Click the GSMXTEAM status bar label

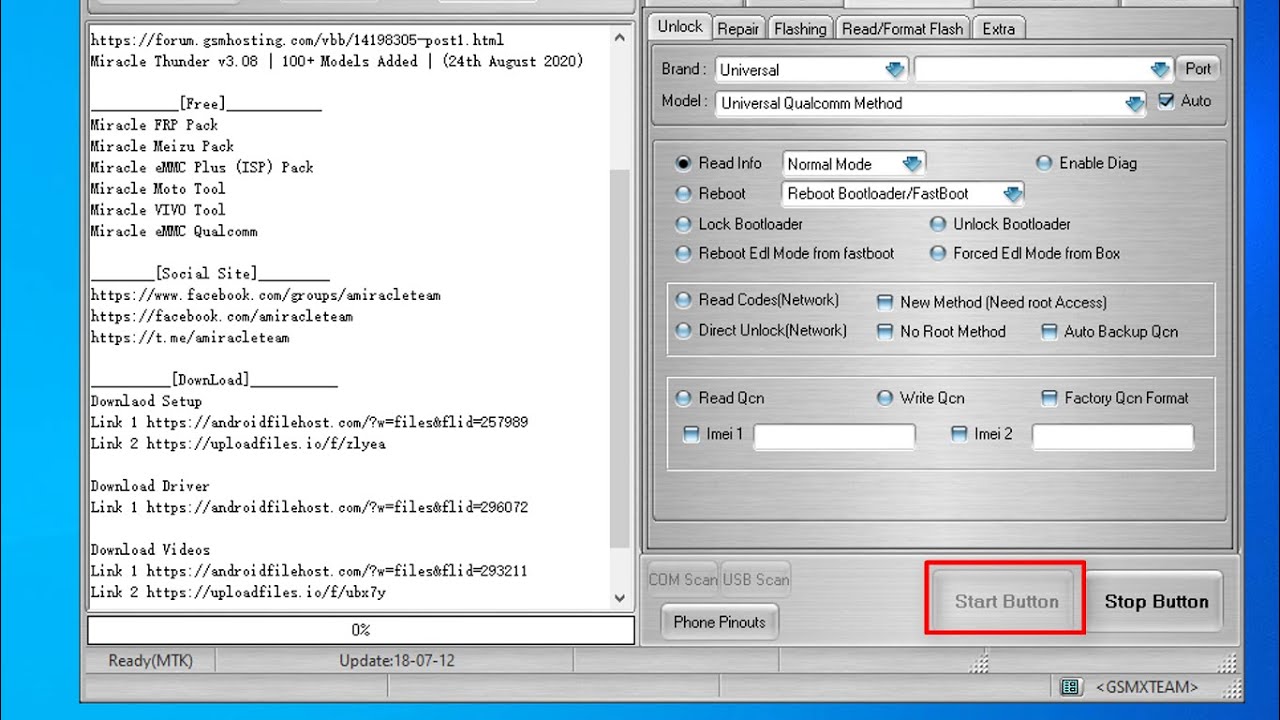click(1146, 687)
